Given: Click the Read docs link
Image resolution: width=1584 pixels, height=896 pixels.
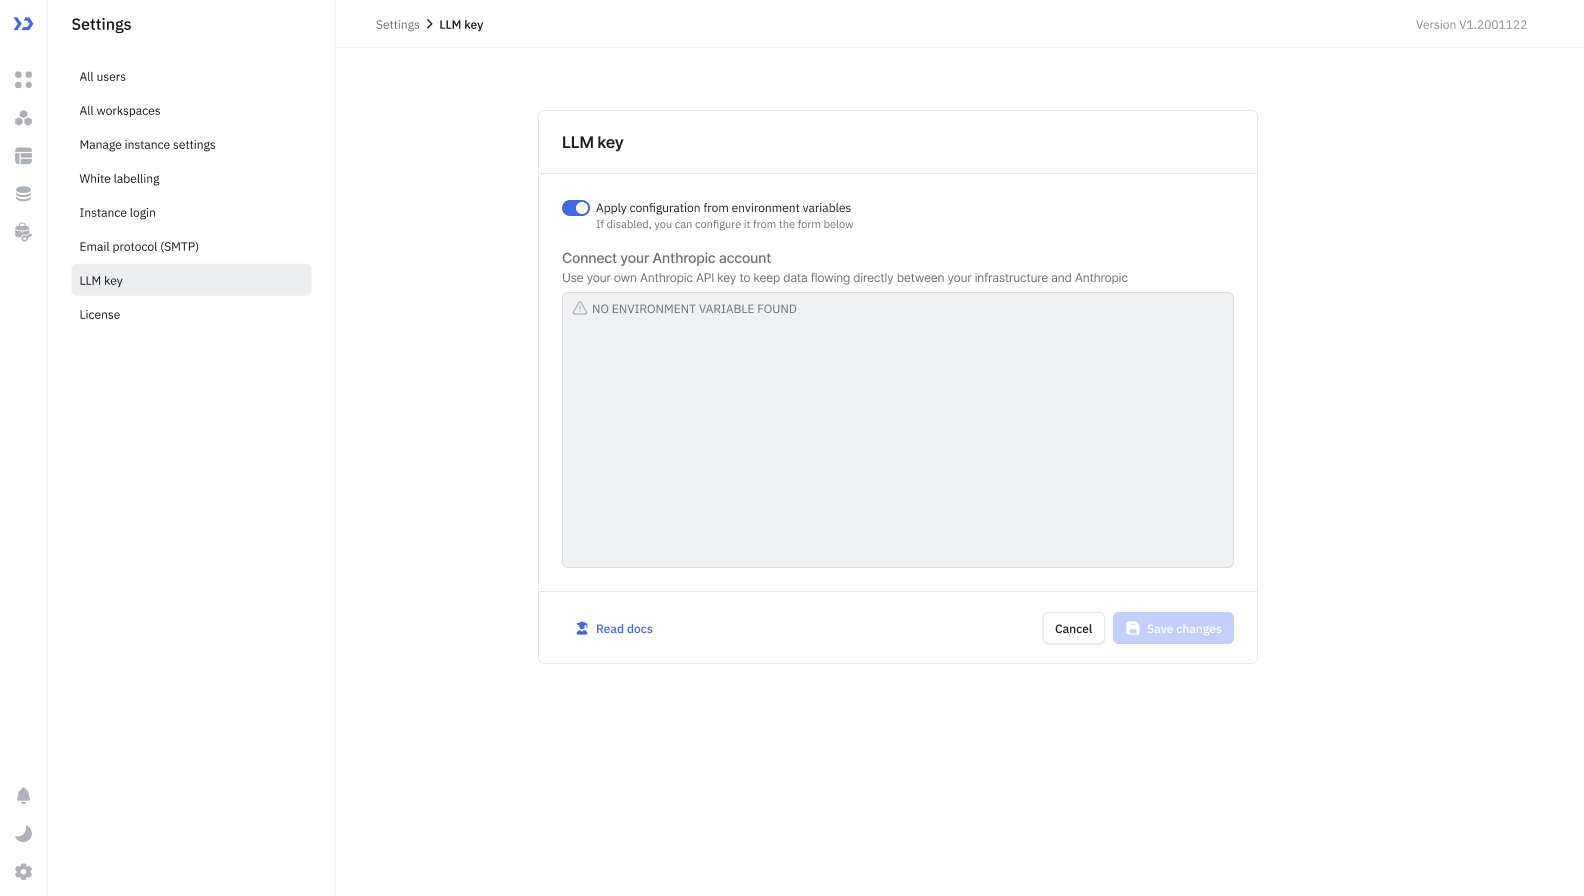Looking at the screenshot, I should click(x=623, y=629).
